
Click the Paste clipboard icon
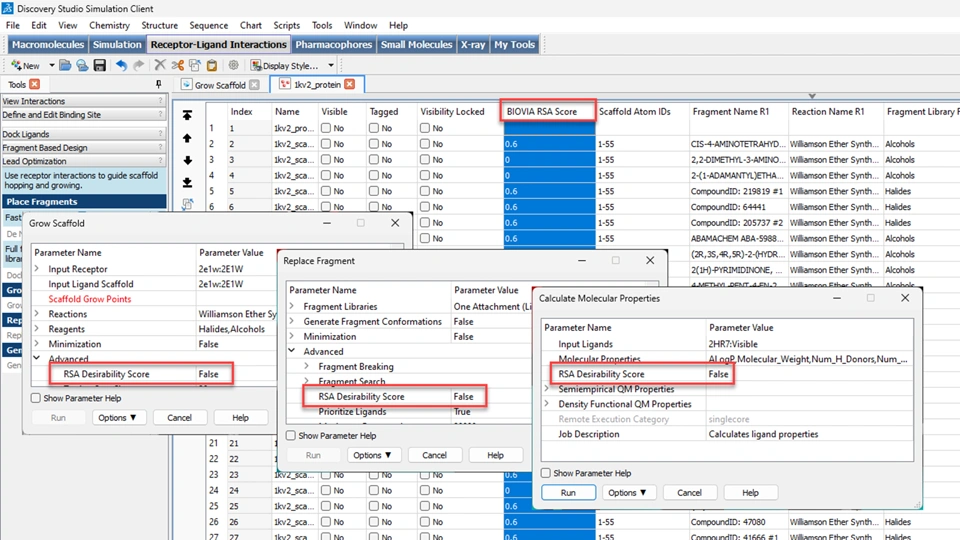[214, 65]
